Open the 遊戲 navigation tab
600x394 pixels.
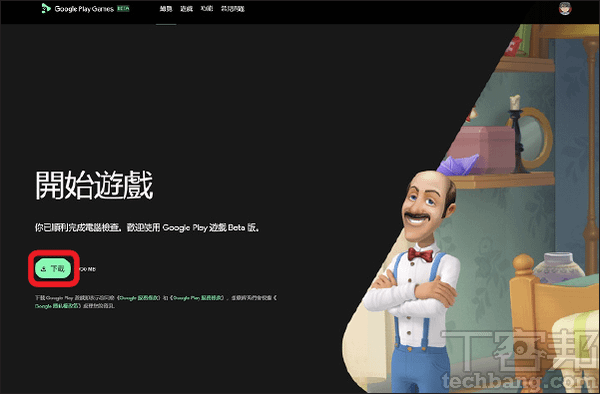[x=186, y=9]
